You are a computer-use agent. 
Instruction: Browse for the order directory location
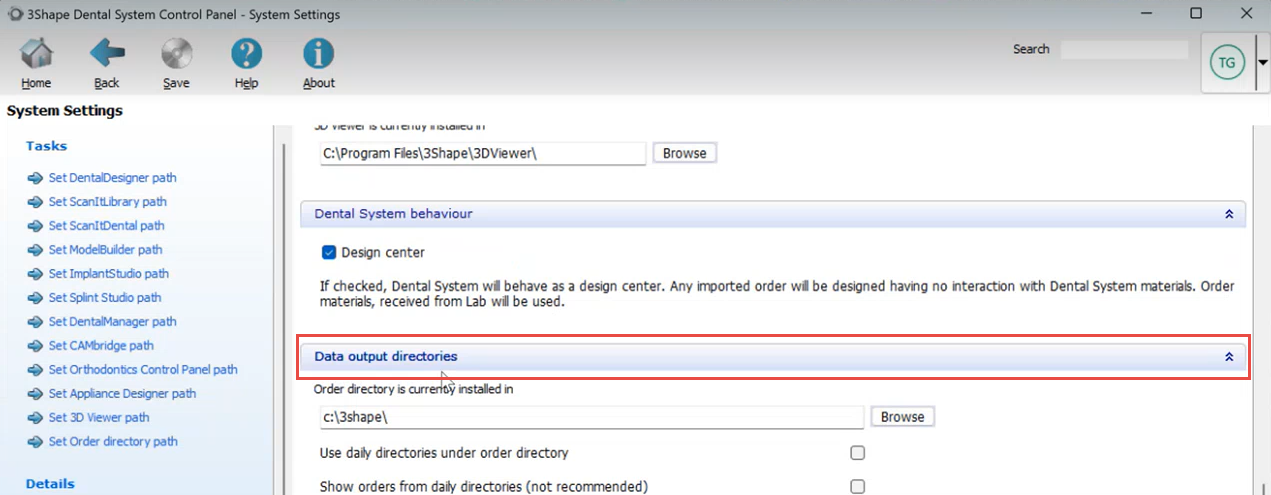coord(902,417)
